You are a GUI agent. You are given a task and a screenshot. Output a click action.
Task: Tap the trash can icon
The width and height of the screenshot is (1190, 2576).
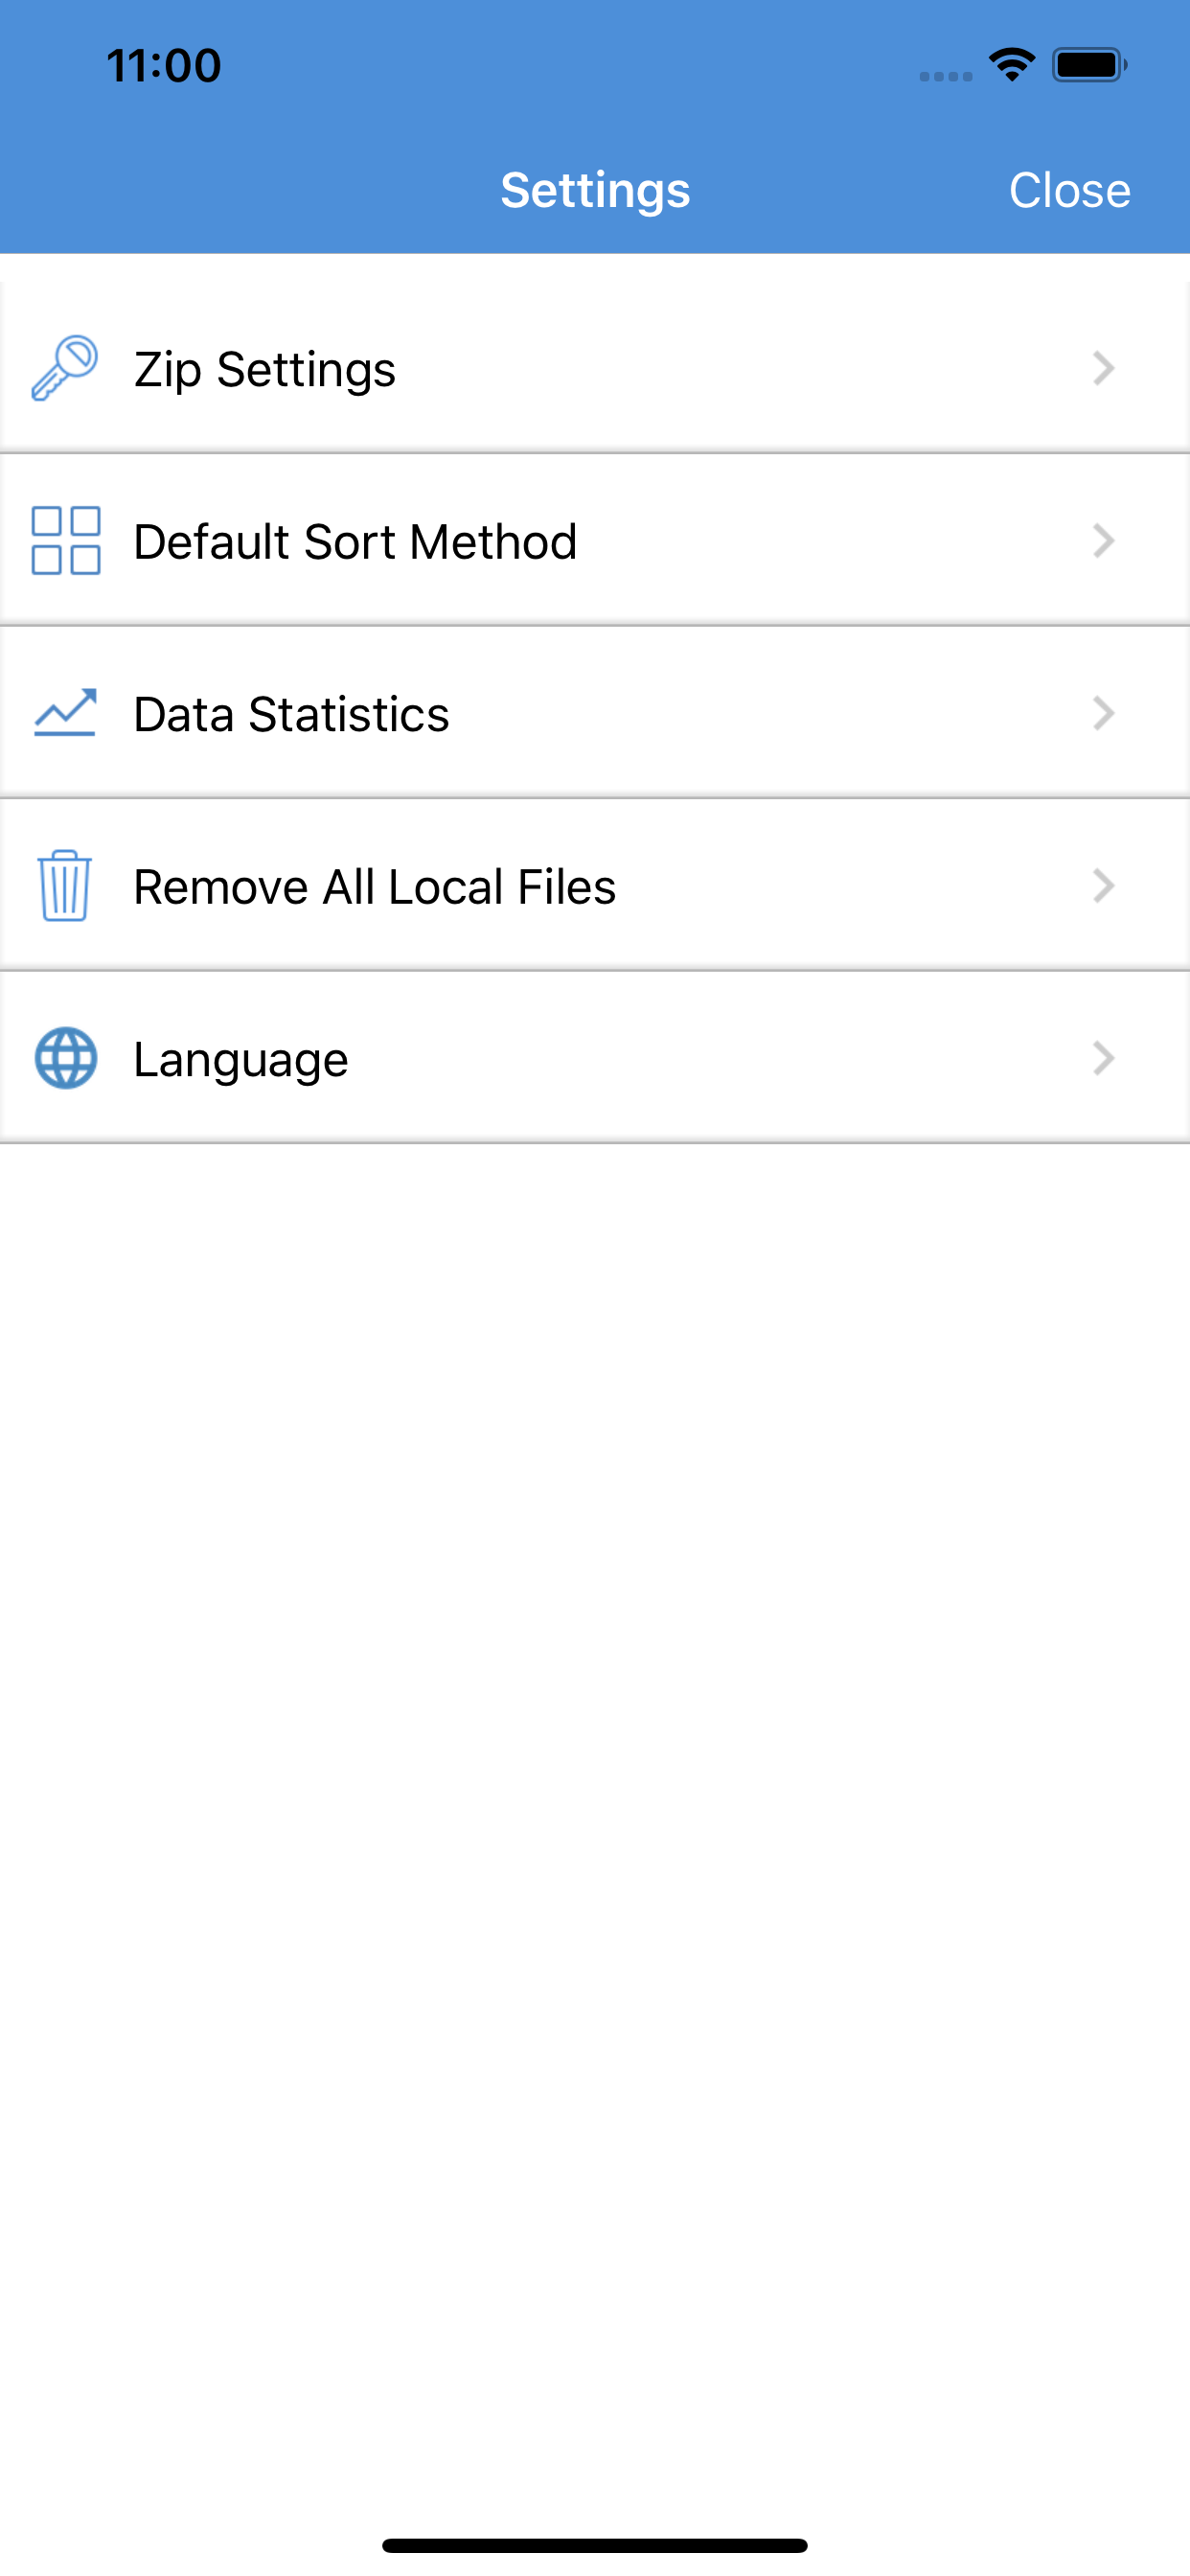pos(65,885)
